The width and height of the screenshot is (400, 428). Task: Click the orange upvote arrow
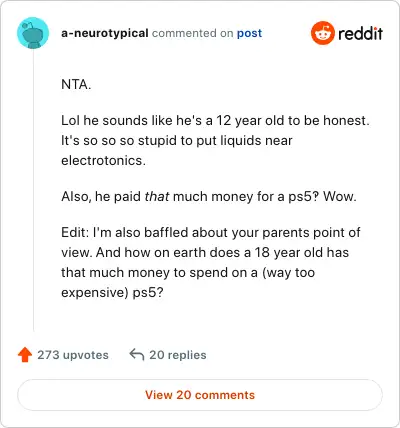point(25,355)
